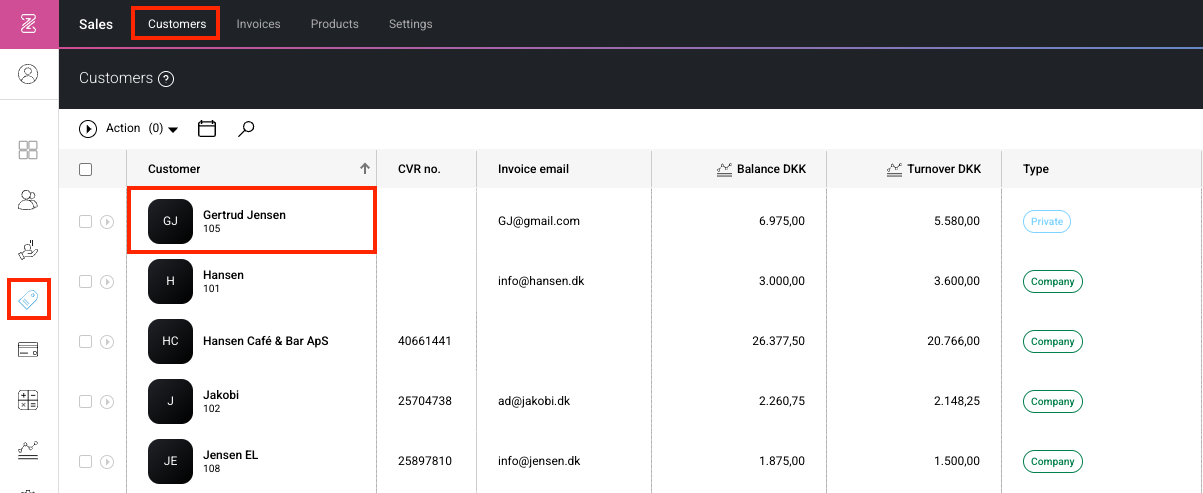This screenshot has width=1203, height=493.
Task: Click the Company badge in Jensen EL row
Action: pos(1053,462)
